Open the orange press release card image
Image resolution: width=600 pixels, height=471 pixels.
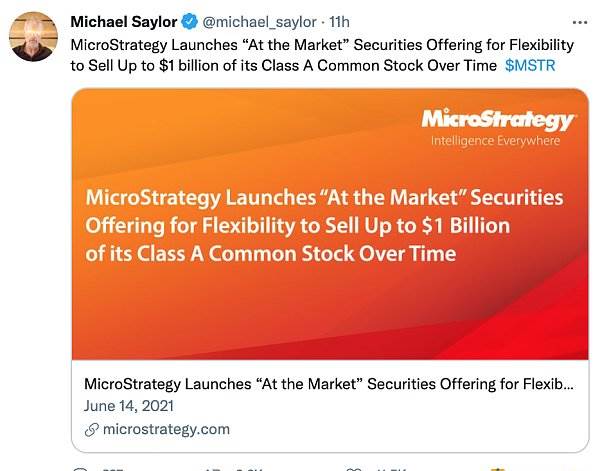(x=330, y=224)
